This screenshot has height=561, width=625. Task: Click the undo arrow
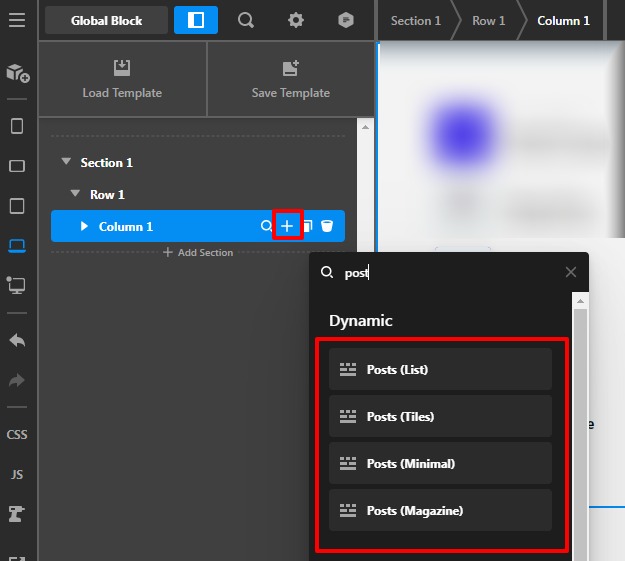point(17,341)
